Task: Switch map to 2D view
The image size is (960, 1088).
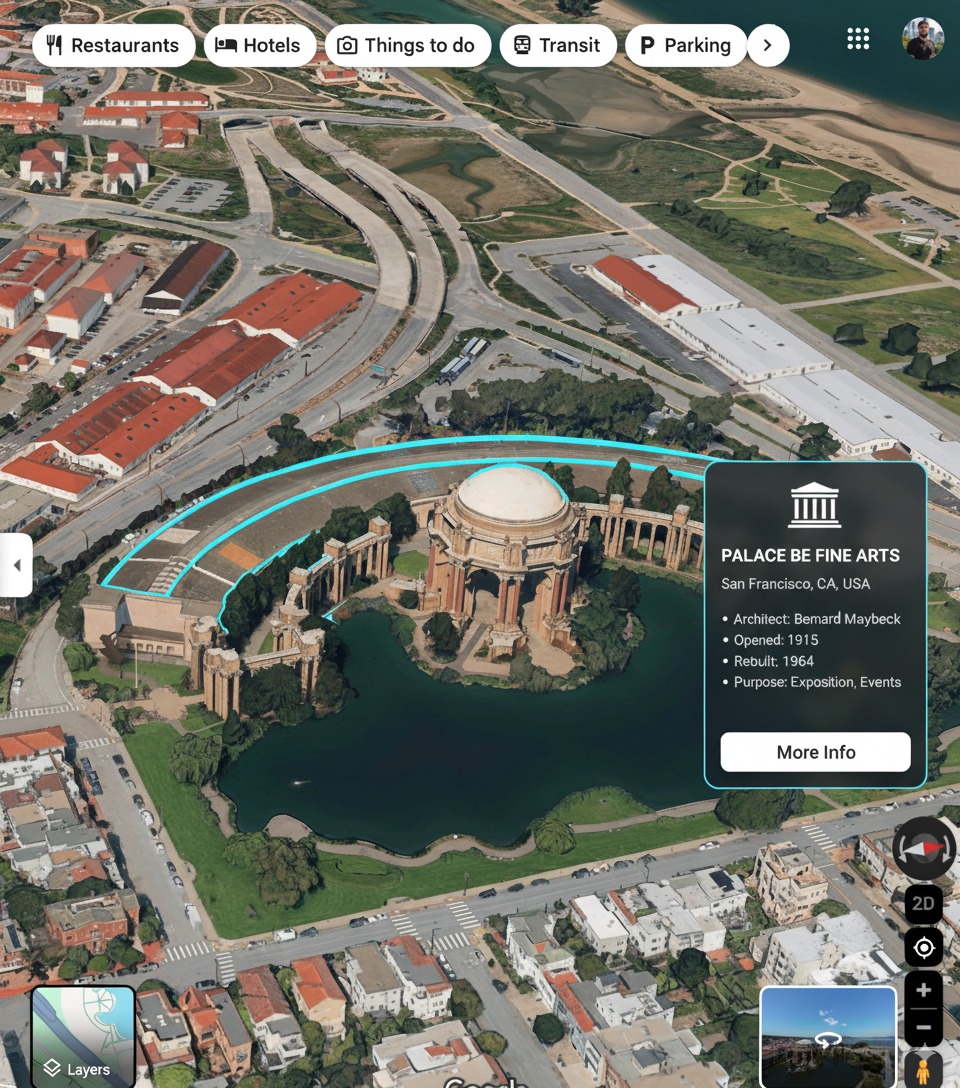Action: pyautogui.click(x=924, y=904)
